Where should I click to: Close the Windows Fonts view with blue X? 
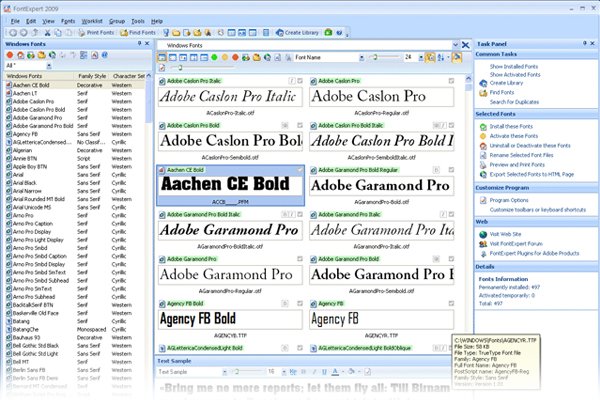(x=466, y=45)
